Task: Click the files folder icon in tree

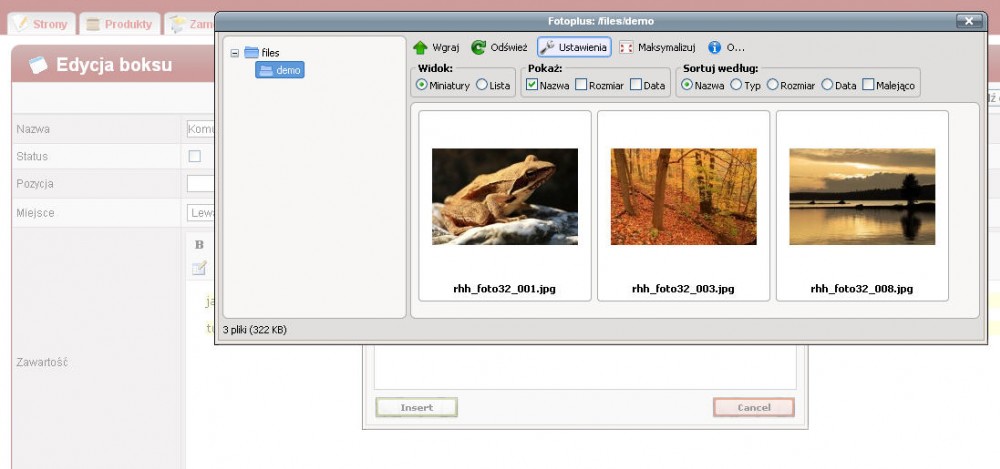Action: click(x=251, y=53)
